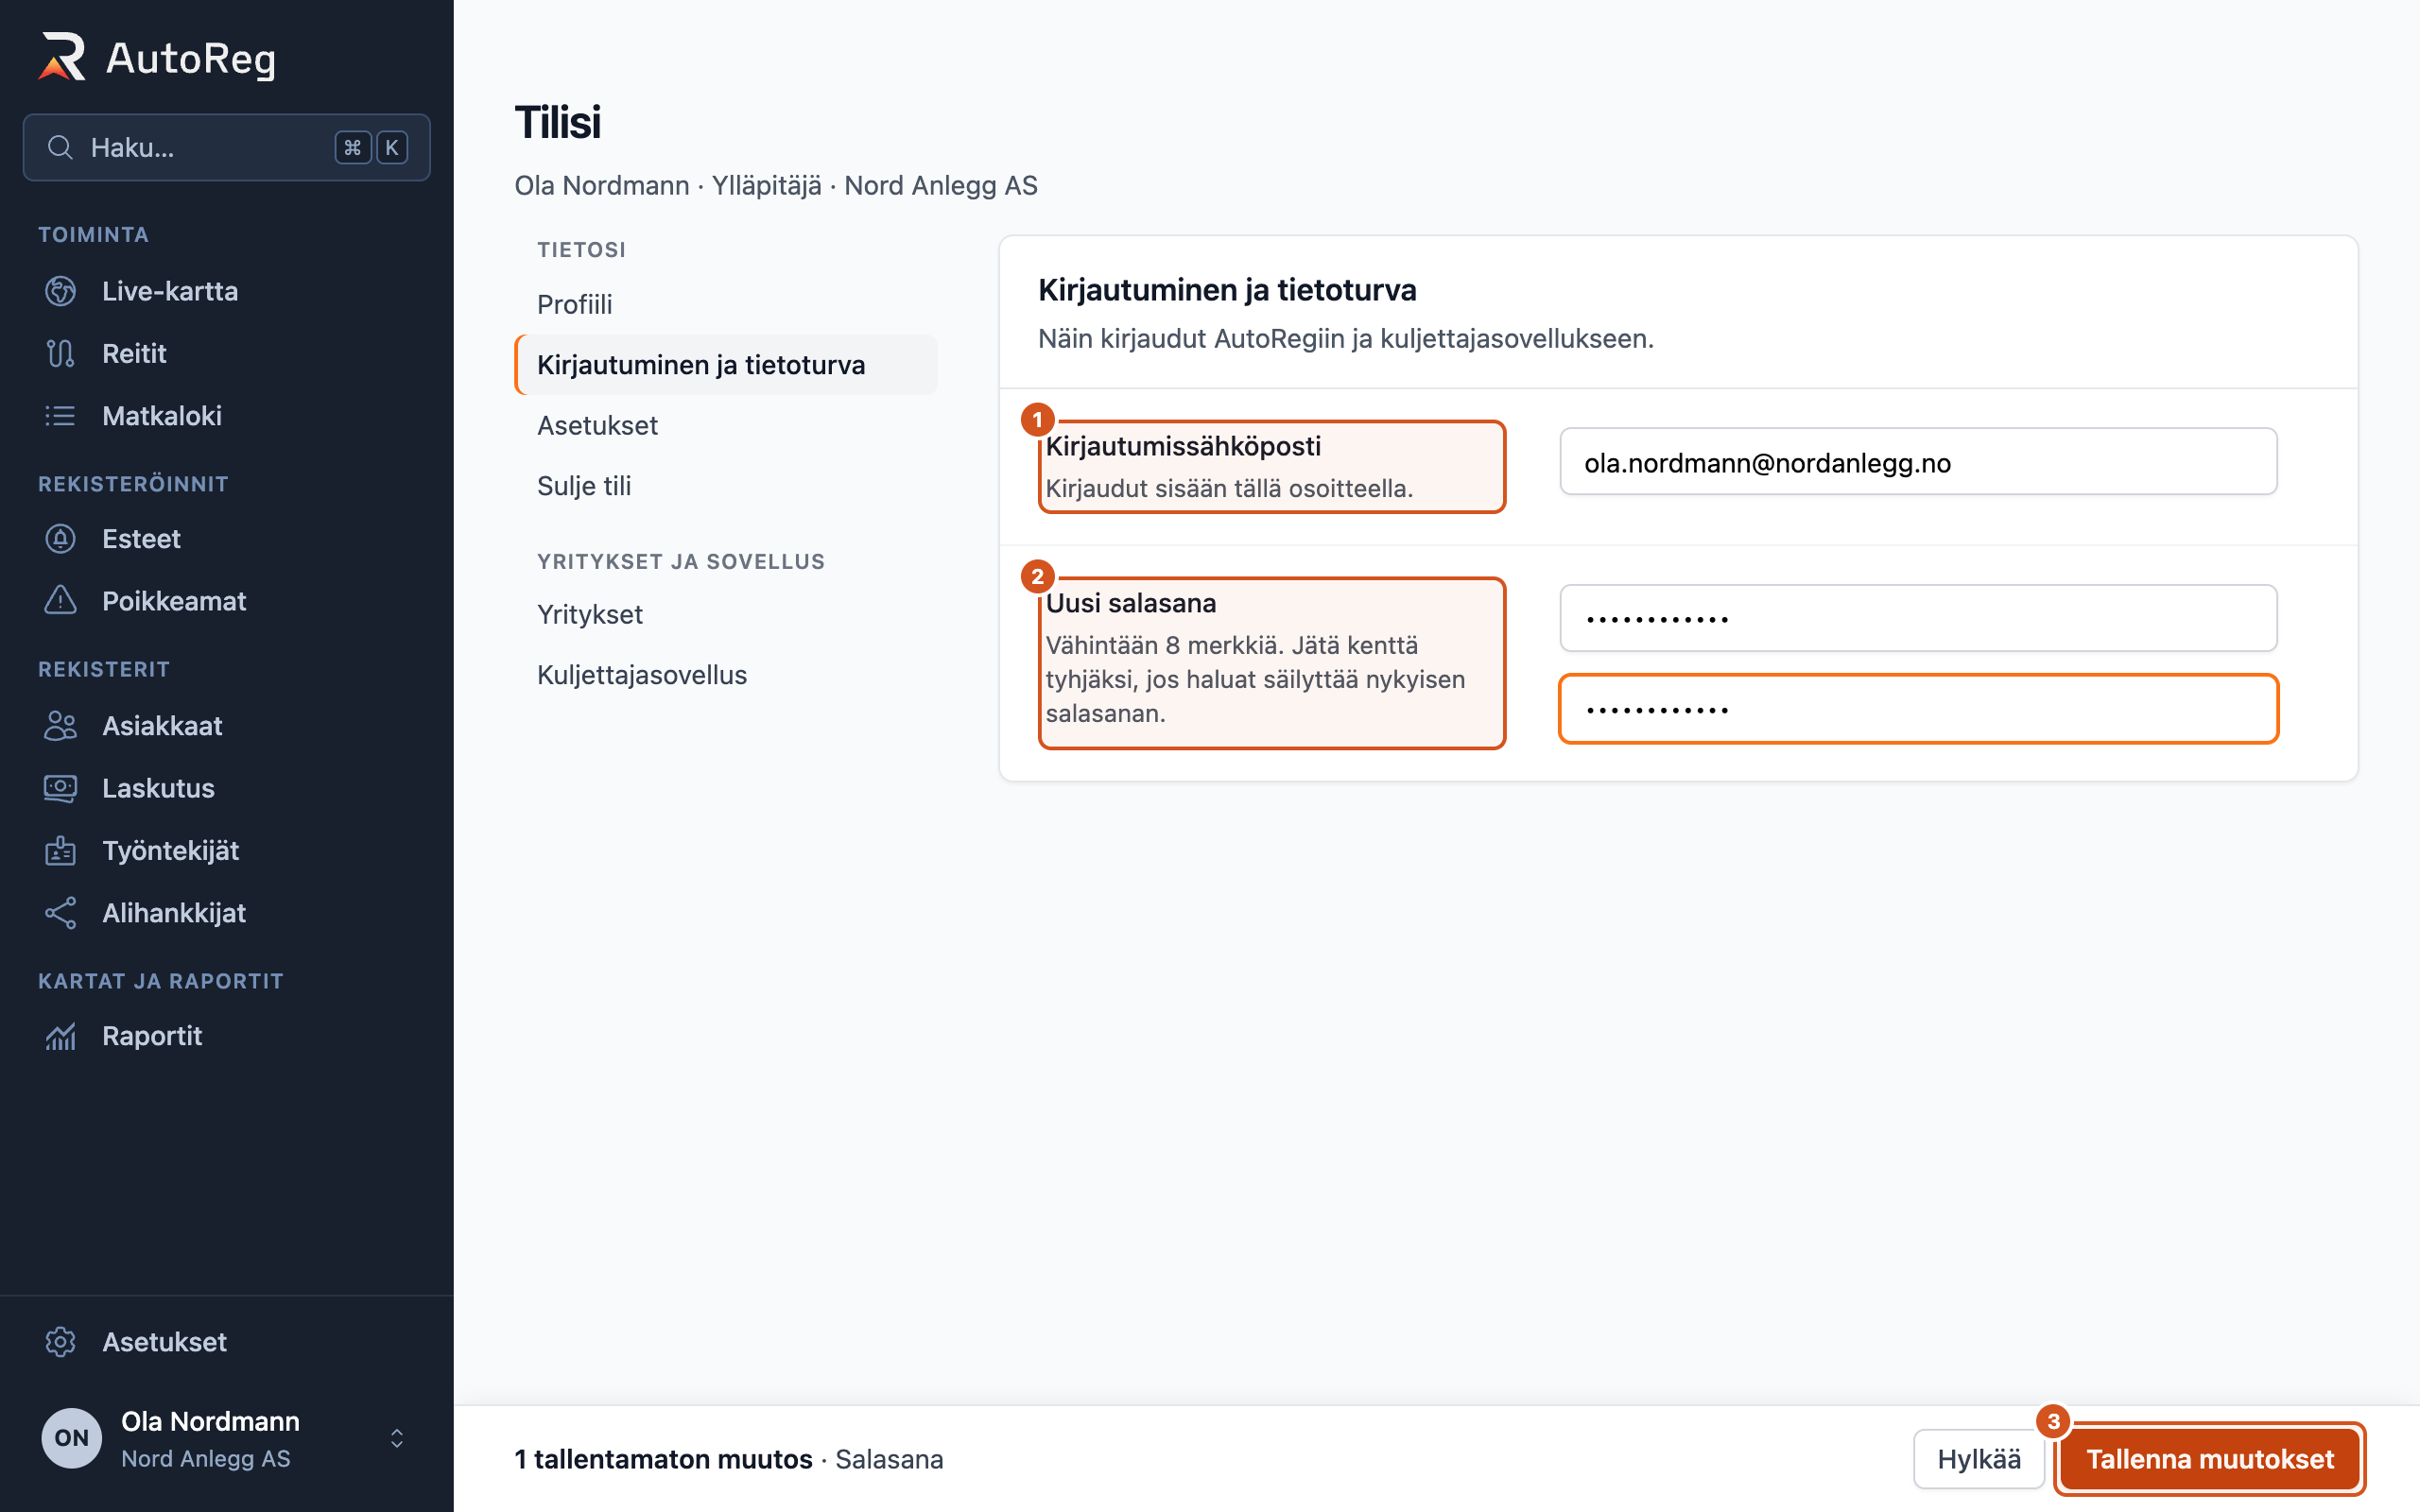This screenshot has width=2420, height=1512.
Task: Click the Asiakkaat people icon
Action: [x=60, y=726]
